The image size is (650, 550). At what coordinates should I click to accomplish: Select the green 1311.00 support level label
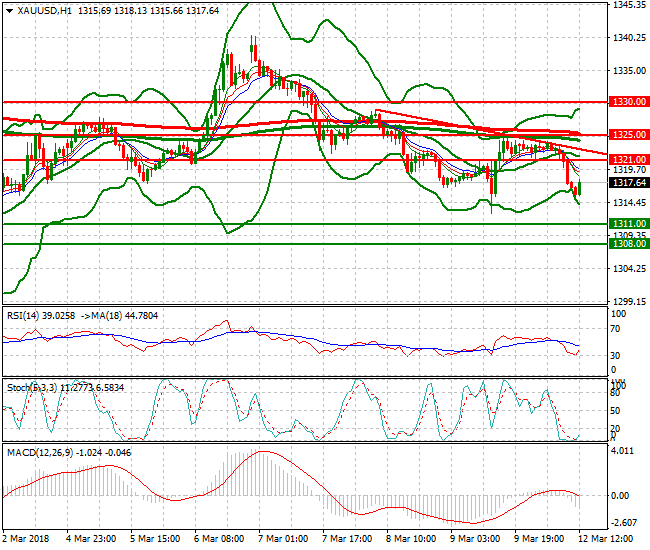tap(628, 223)
